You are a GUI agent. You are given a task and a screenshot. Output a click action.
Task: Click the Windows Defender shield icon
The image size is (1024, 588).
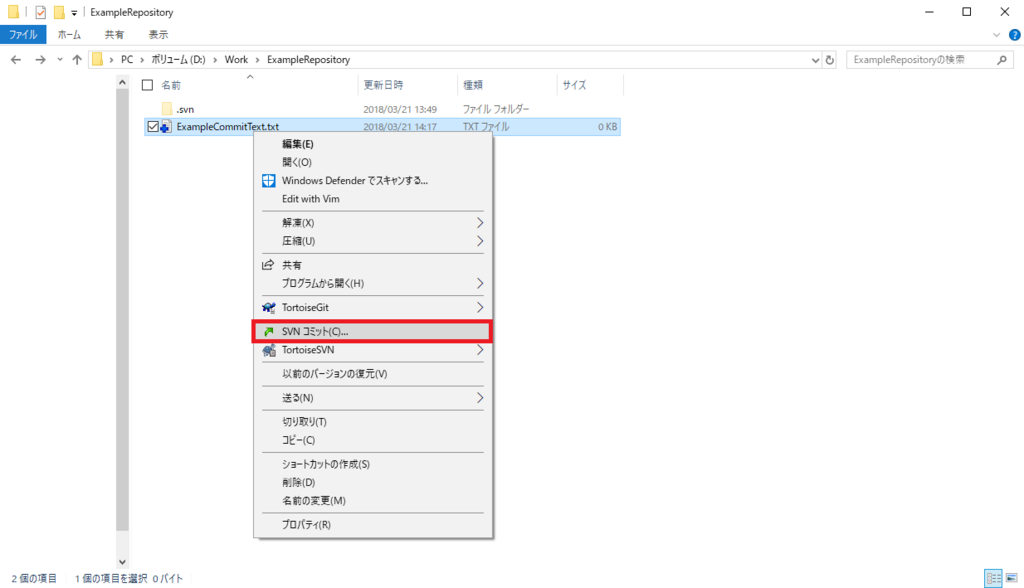tap(268, 180)
